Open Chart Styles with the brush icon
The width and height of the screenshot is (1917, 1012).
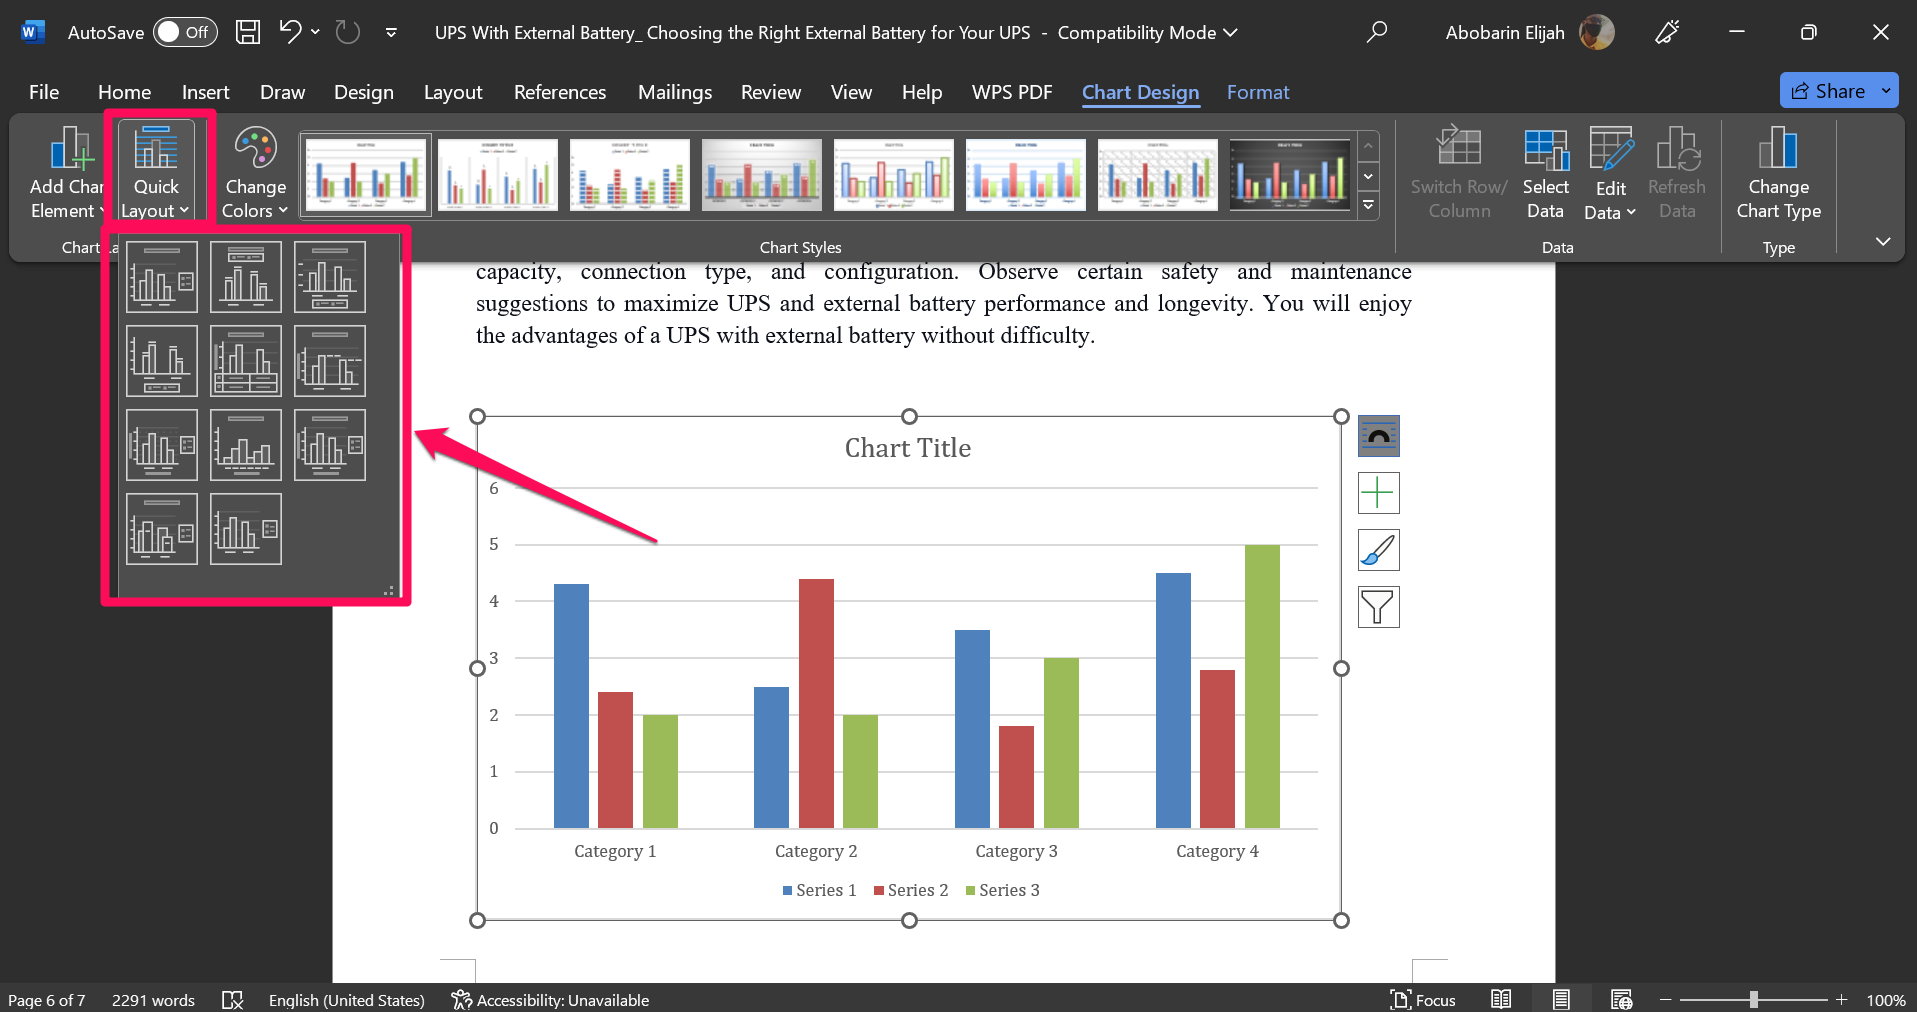1378,549
